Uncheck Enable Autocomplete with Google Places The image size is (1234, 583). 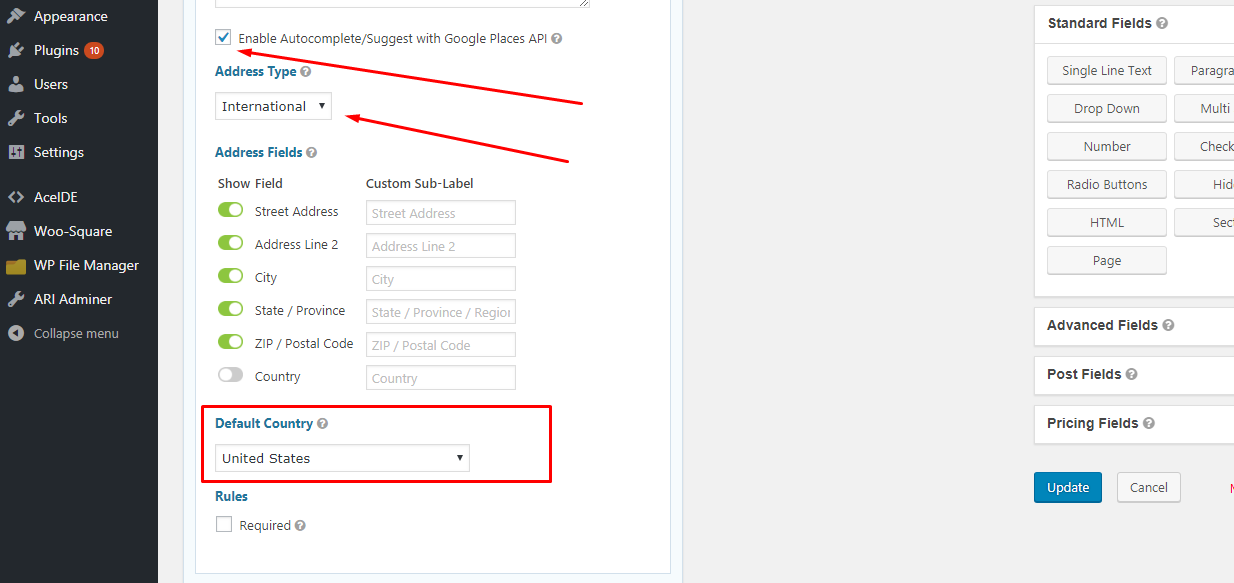pos(223,38)
